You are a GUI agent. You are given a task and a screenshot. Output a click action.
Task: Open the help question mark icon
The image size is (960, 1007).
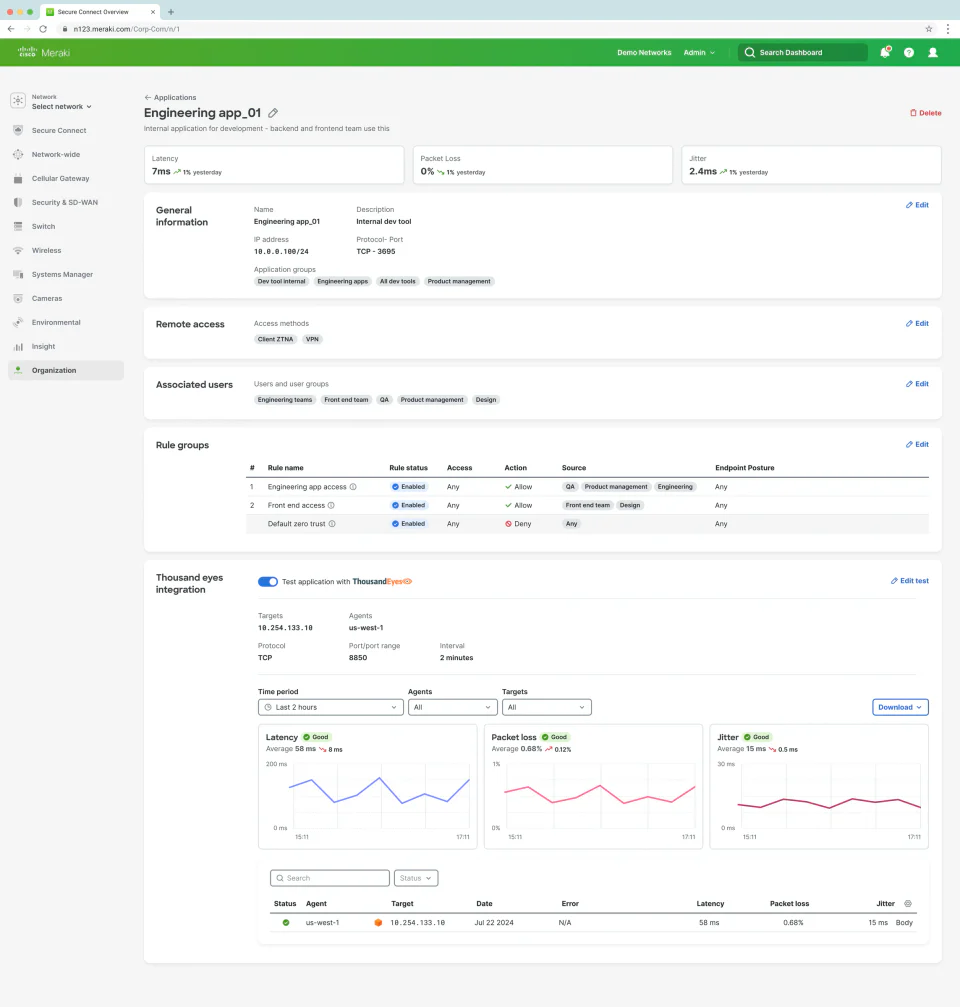909,53
